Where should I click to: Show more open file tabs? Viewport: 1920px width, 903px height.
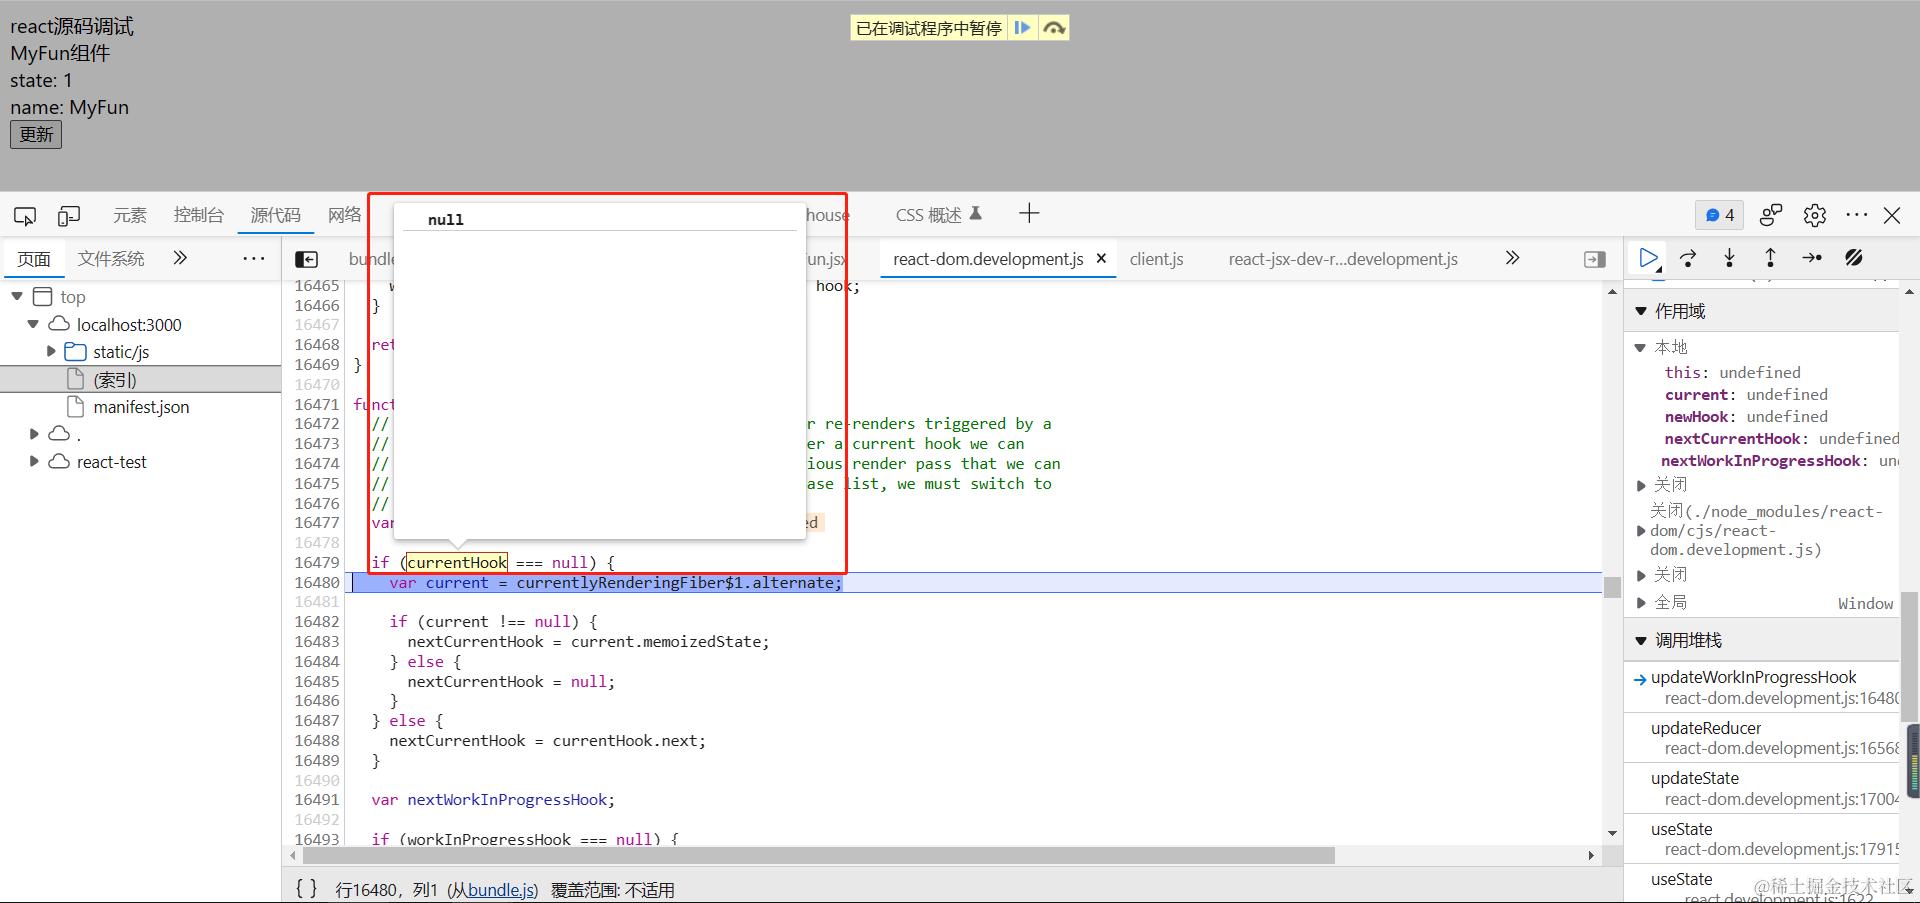[1512, 258]
